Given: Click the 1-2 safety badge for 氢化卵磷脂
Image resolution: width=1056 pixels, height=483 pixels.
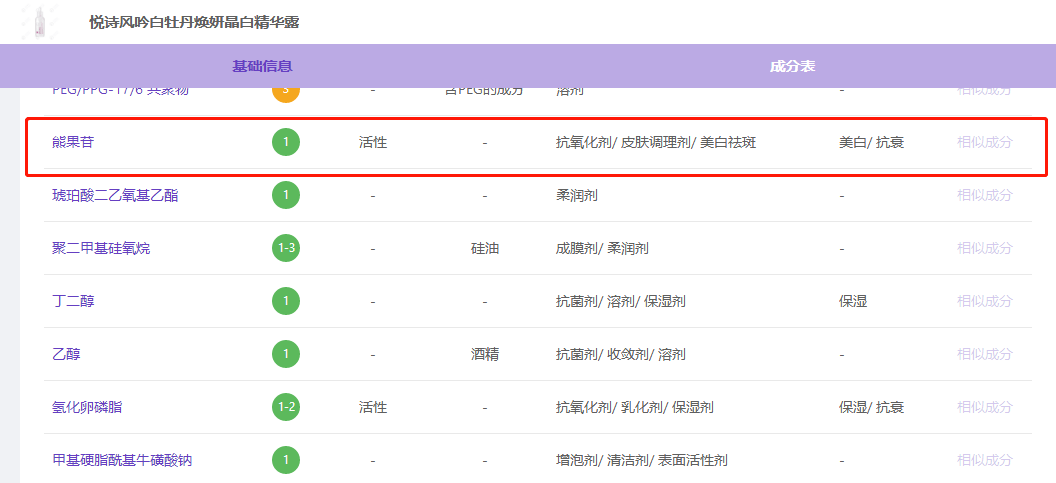Looking at the screenshot, I should [x=286, y=407].
